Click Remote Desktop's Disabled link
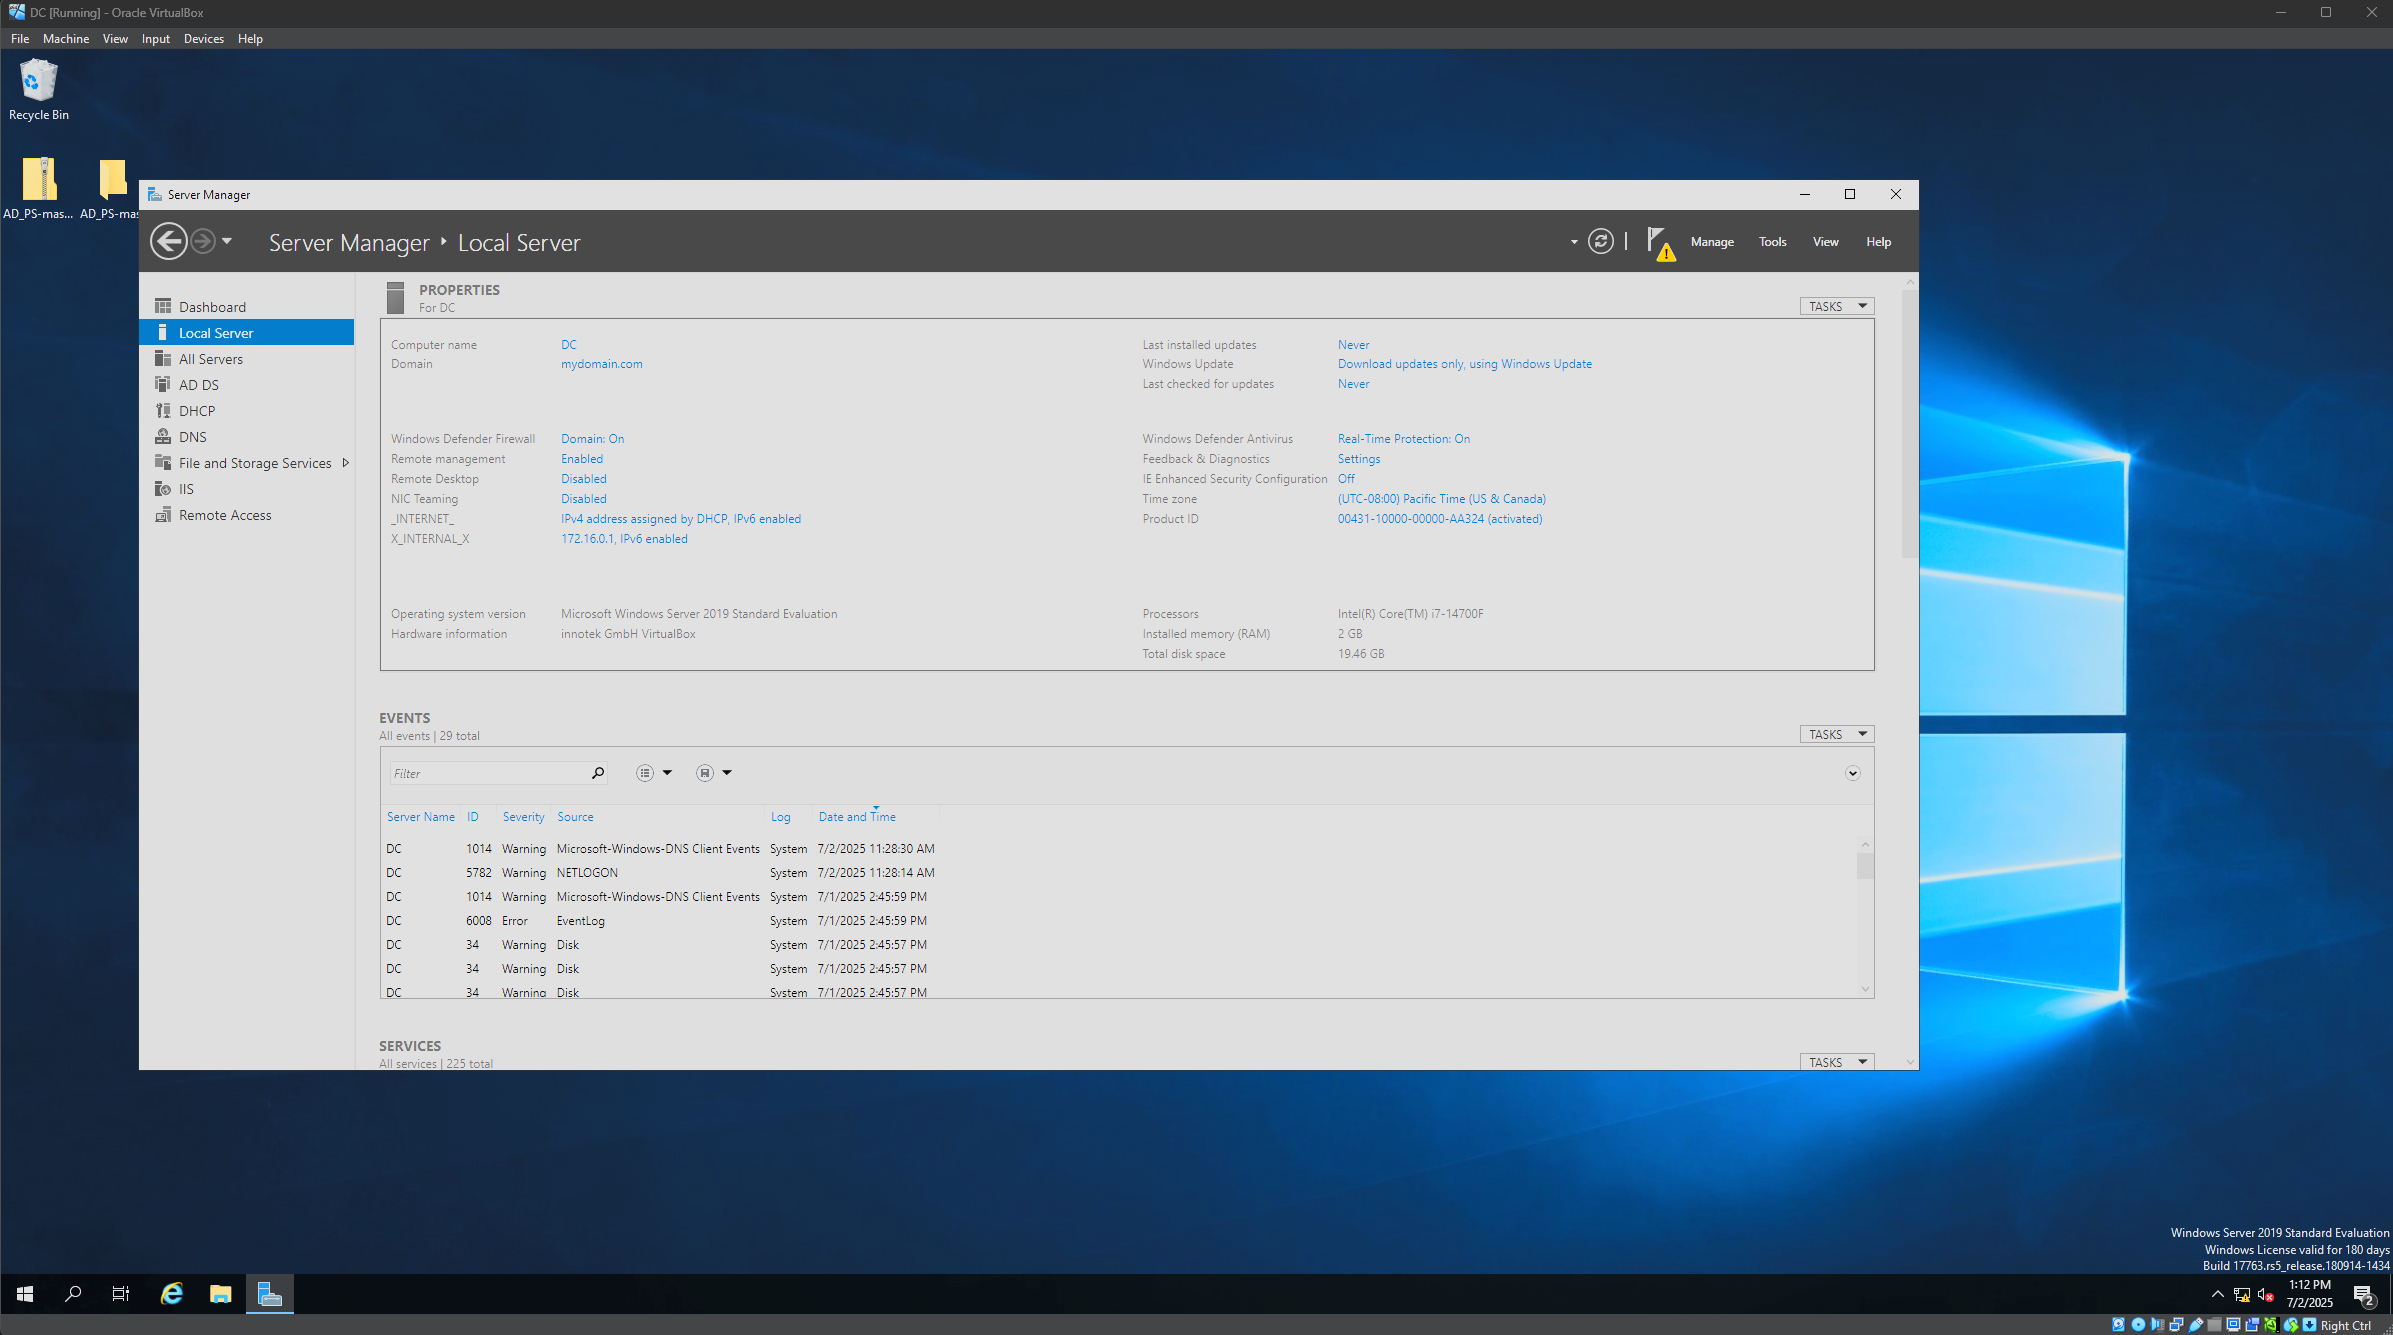 [584, 479]
